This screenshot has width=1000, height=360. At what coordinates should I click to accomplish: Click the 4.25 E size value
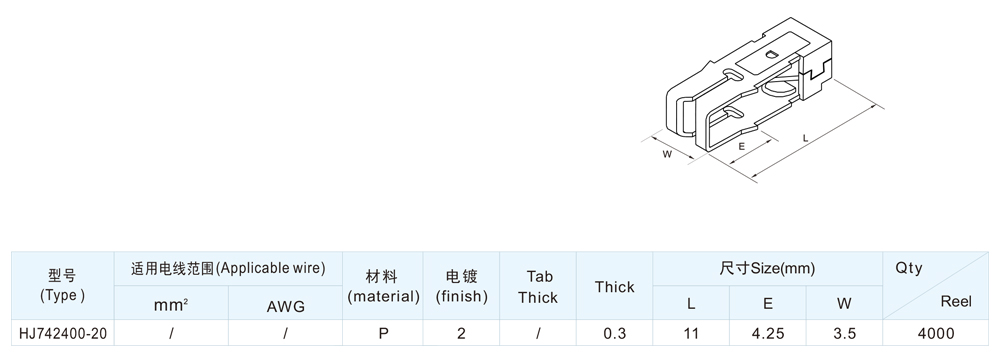click(x=767, y=333)
